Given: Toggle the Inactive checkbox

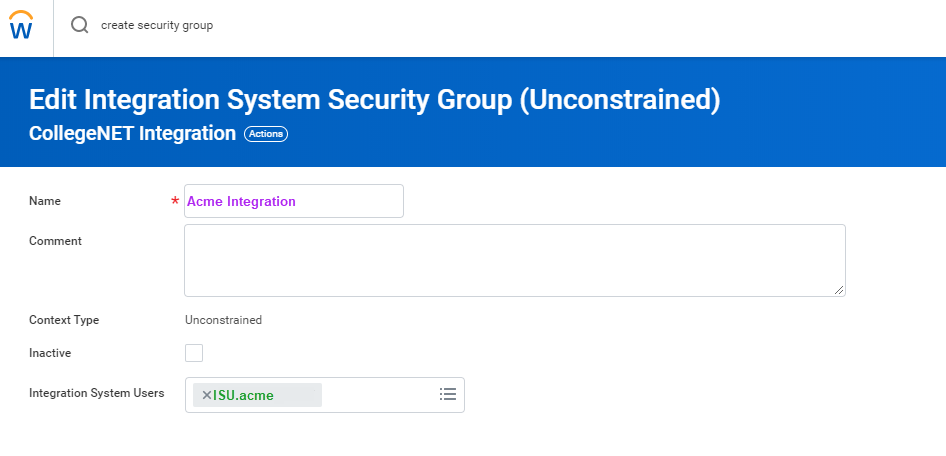Looking at the screenshot, I should (194, 353).
